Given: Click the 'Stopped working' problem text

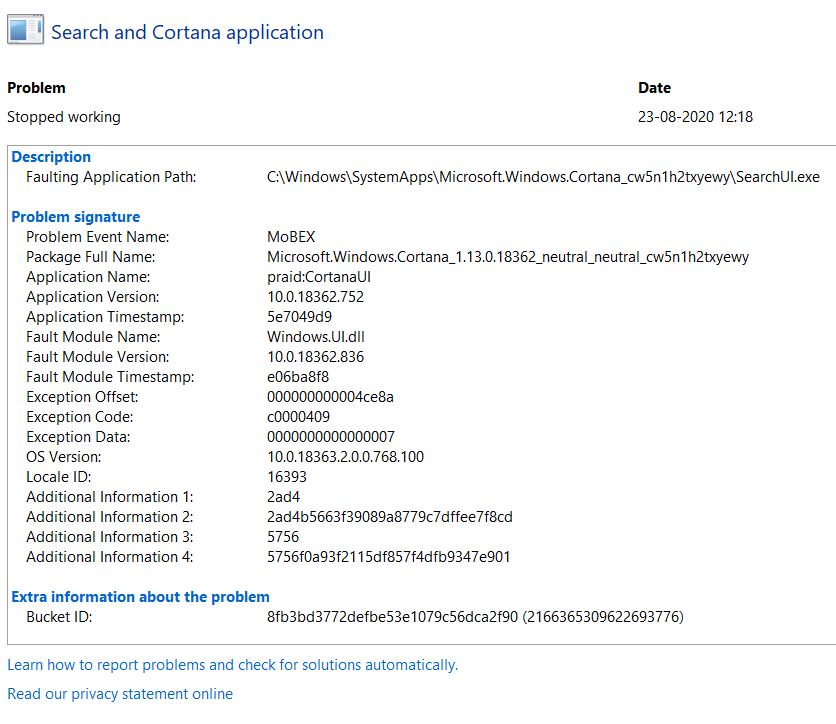Looking at the screenshot, I should pyautogui.click(x=64, y=117).
